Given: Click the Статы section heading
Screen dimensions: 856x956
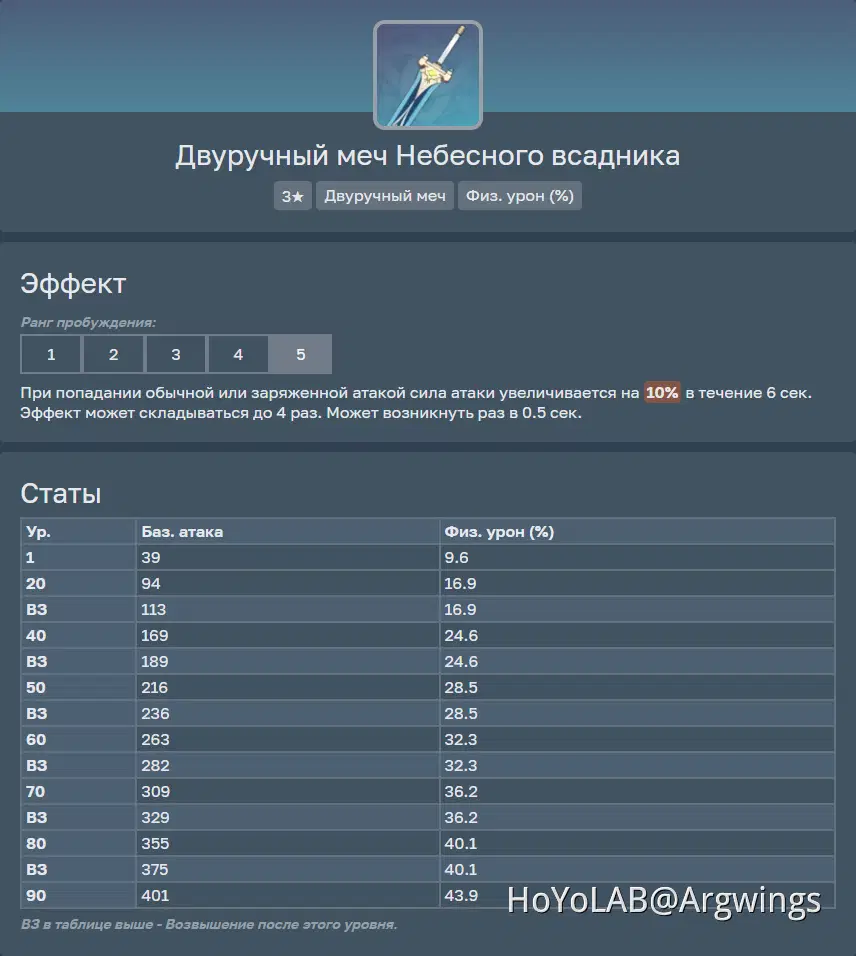Looking at the screenshot, I should 58,493.
